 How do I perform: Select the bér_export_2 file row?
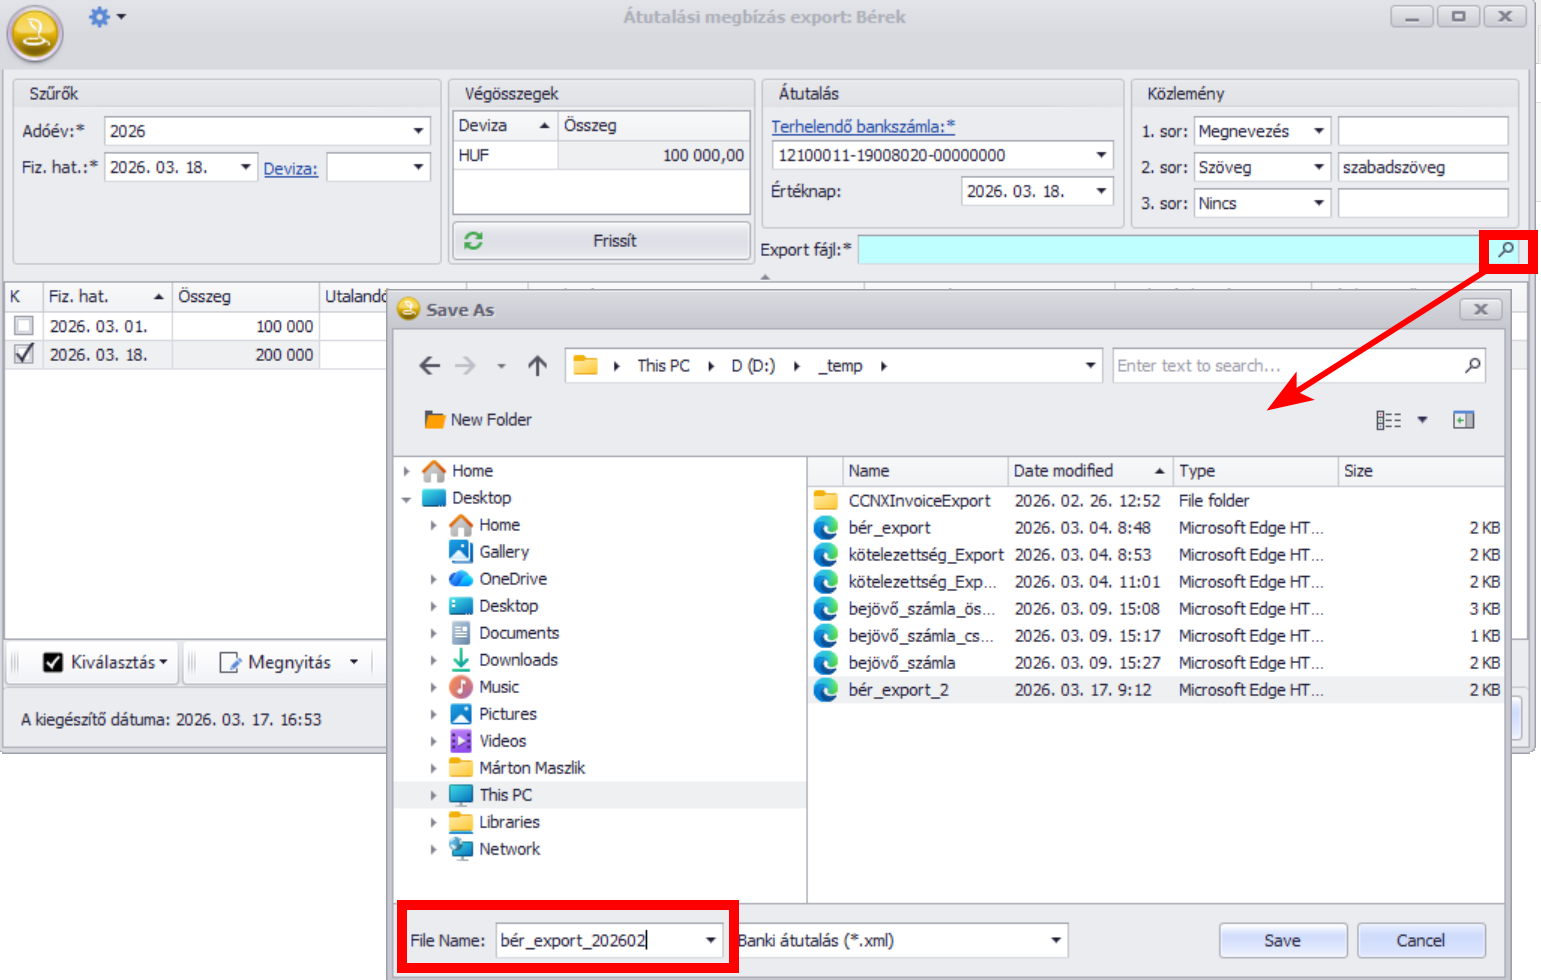[898, 690]
